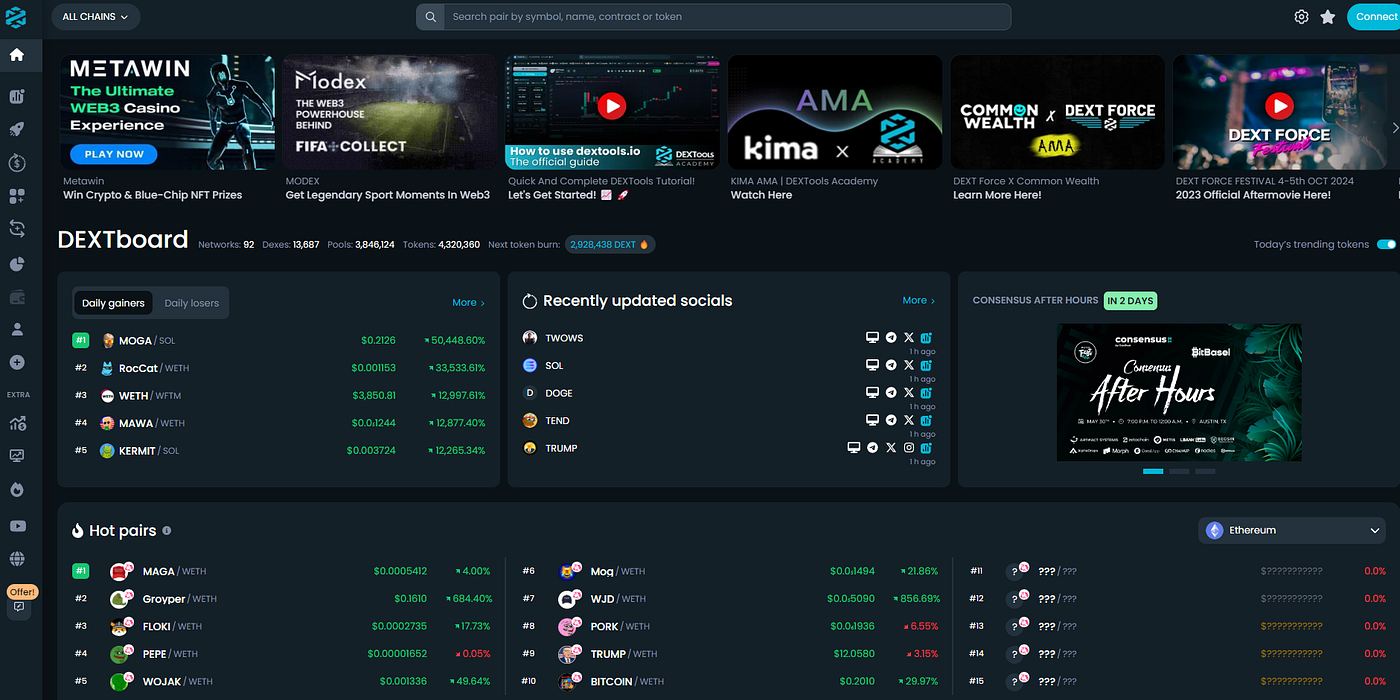Viewport: 1400px width, 700px height.
Task: Select the first carousel dot under Consensus ad
Action: [x=1153, y=471]
